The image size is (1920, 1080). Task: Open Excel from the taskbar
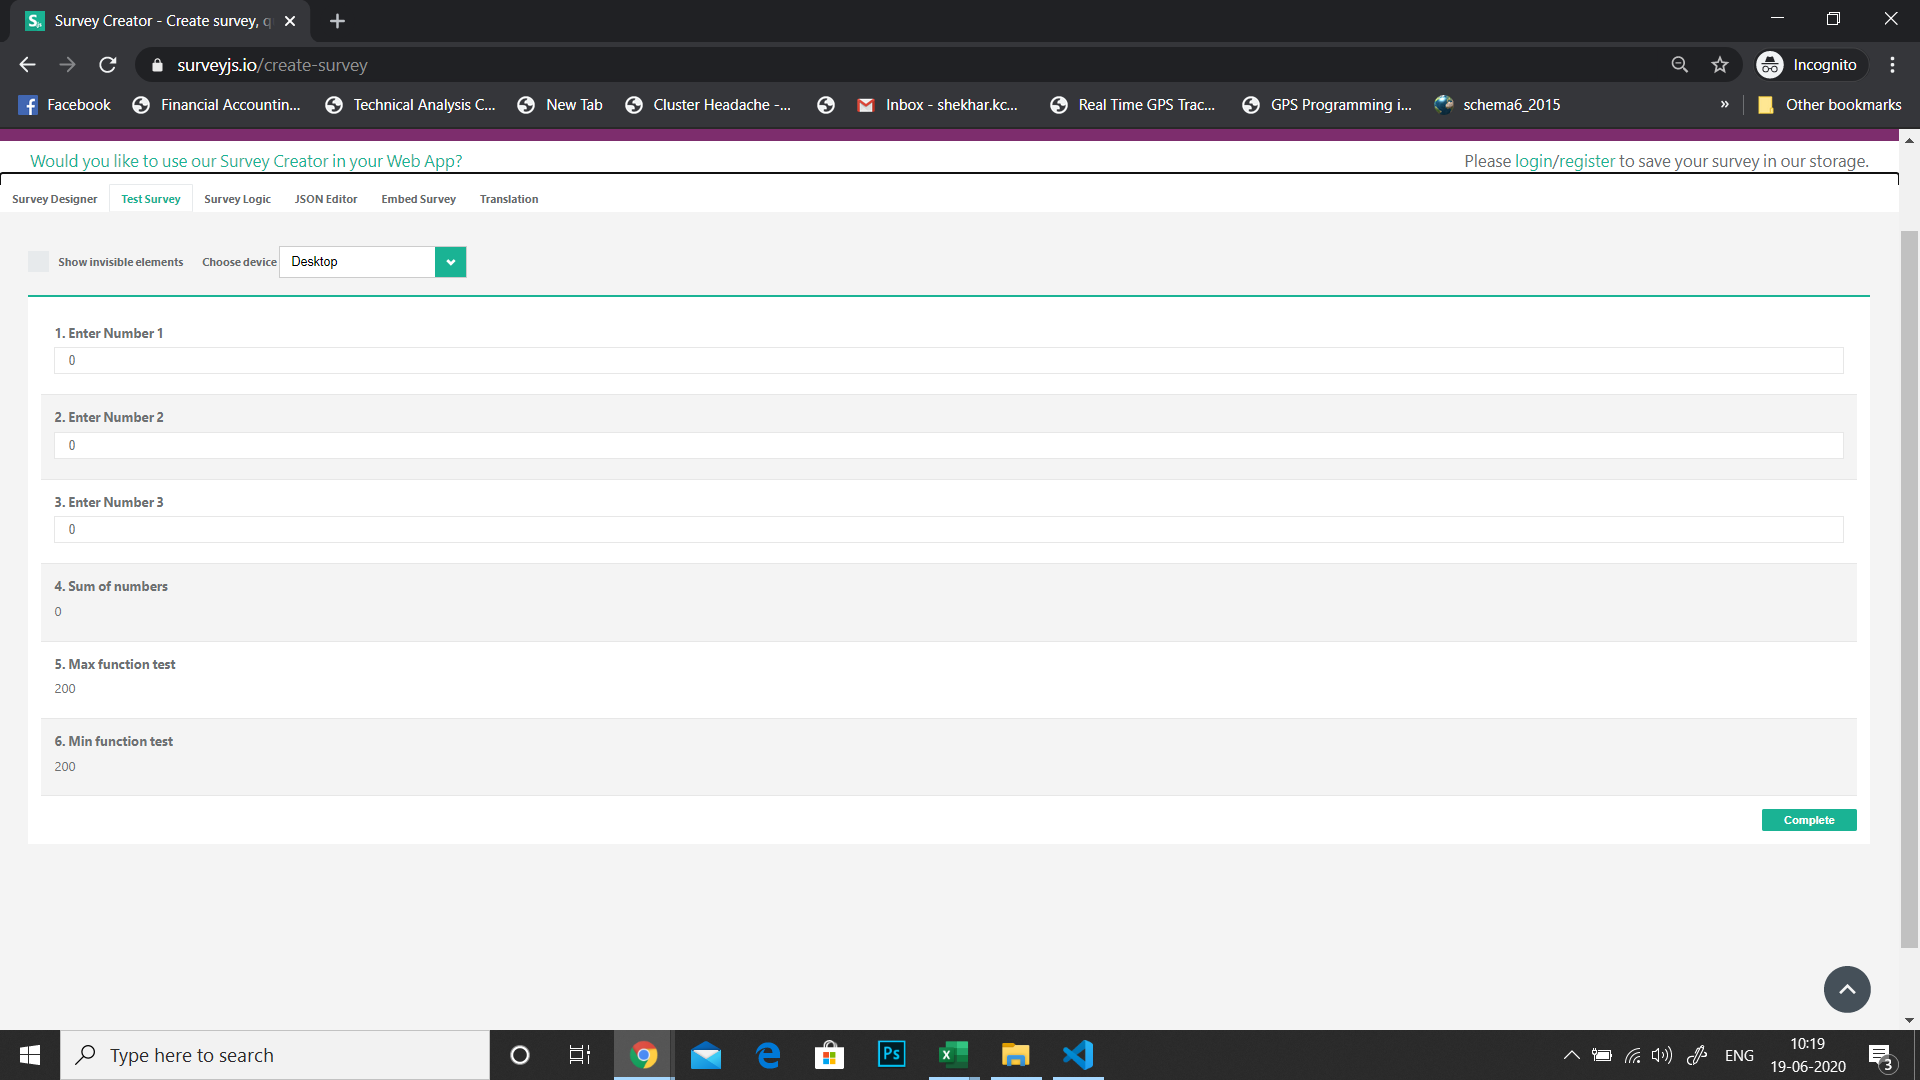point(952,1054)
